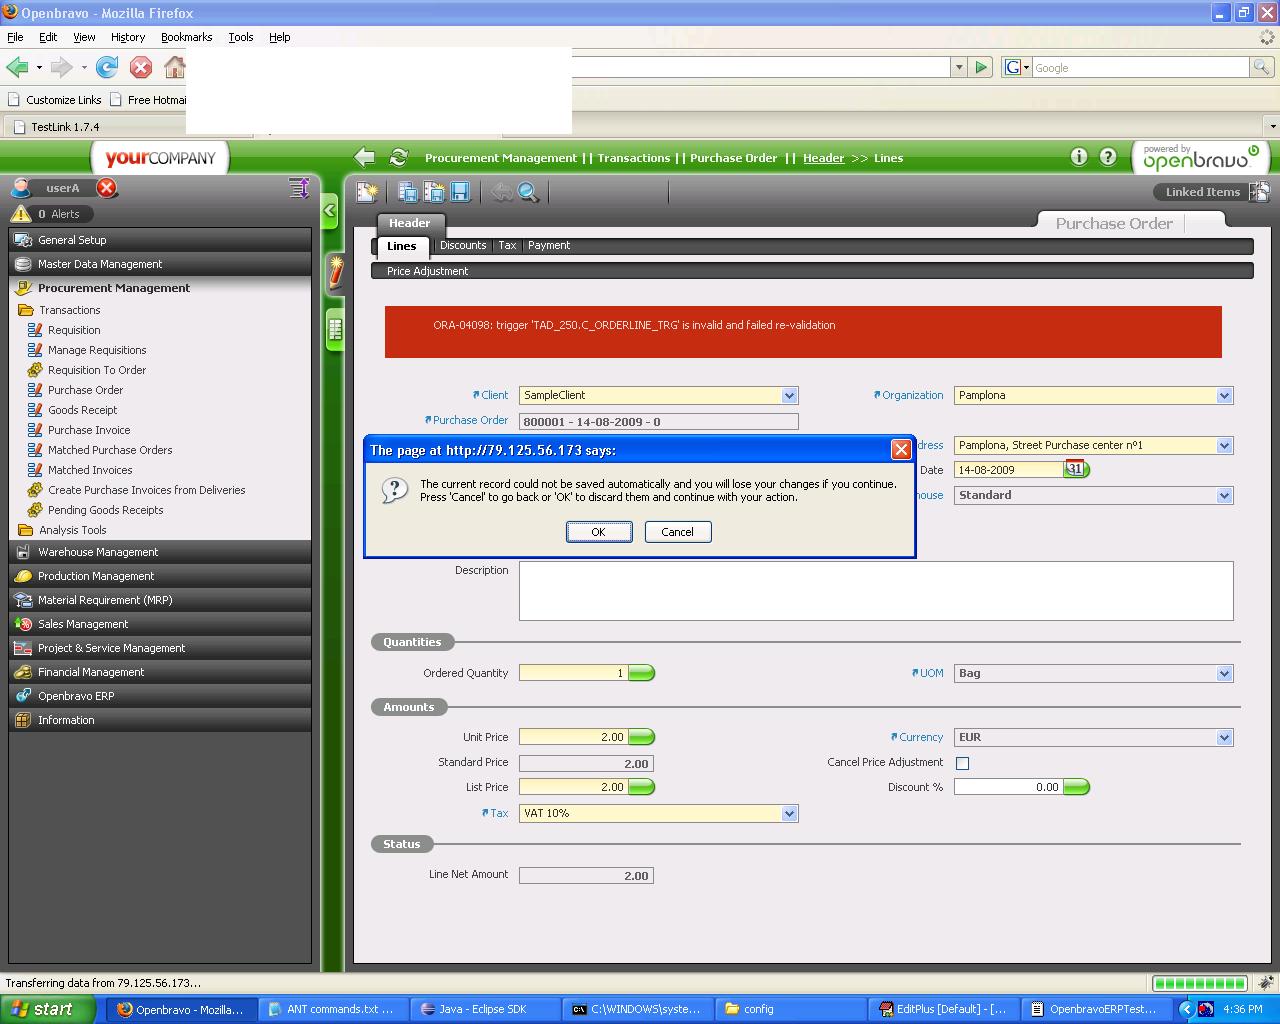This screenshot has width=1280, height=1024.
Task: Open the Organization dropdown showing Pamplona
Action: point(1224,396)
